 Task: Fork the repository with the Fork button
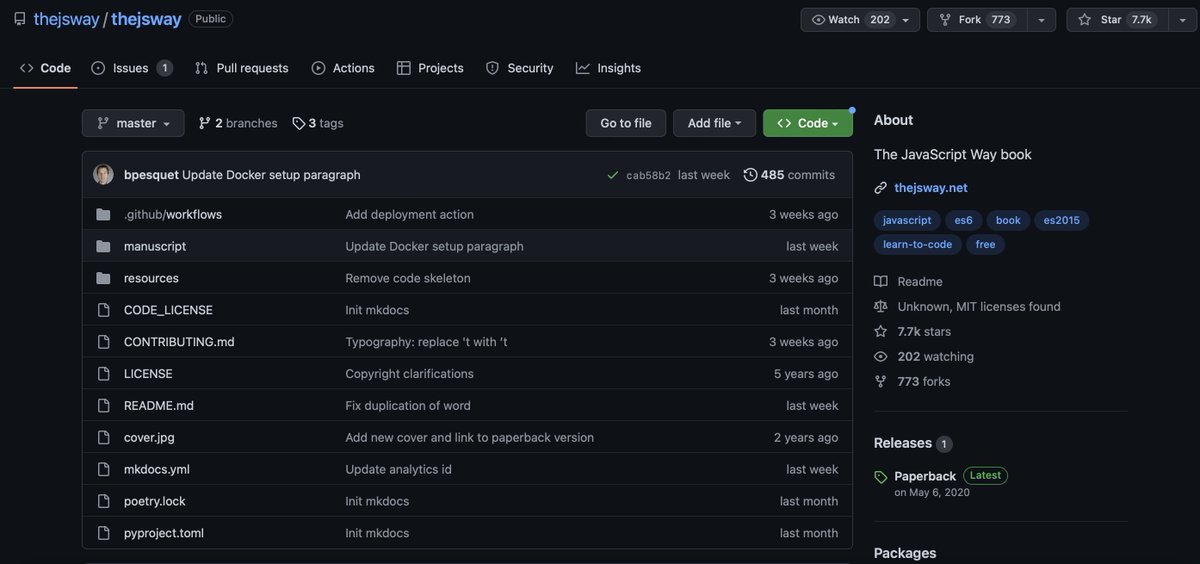pyautogui.click(x=975, y=20)
